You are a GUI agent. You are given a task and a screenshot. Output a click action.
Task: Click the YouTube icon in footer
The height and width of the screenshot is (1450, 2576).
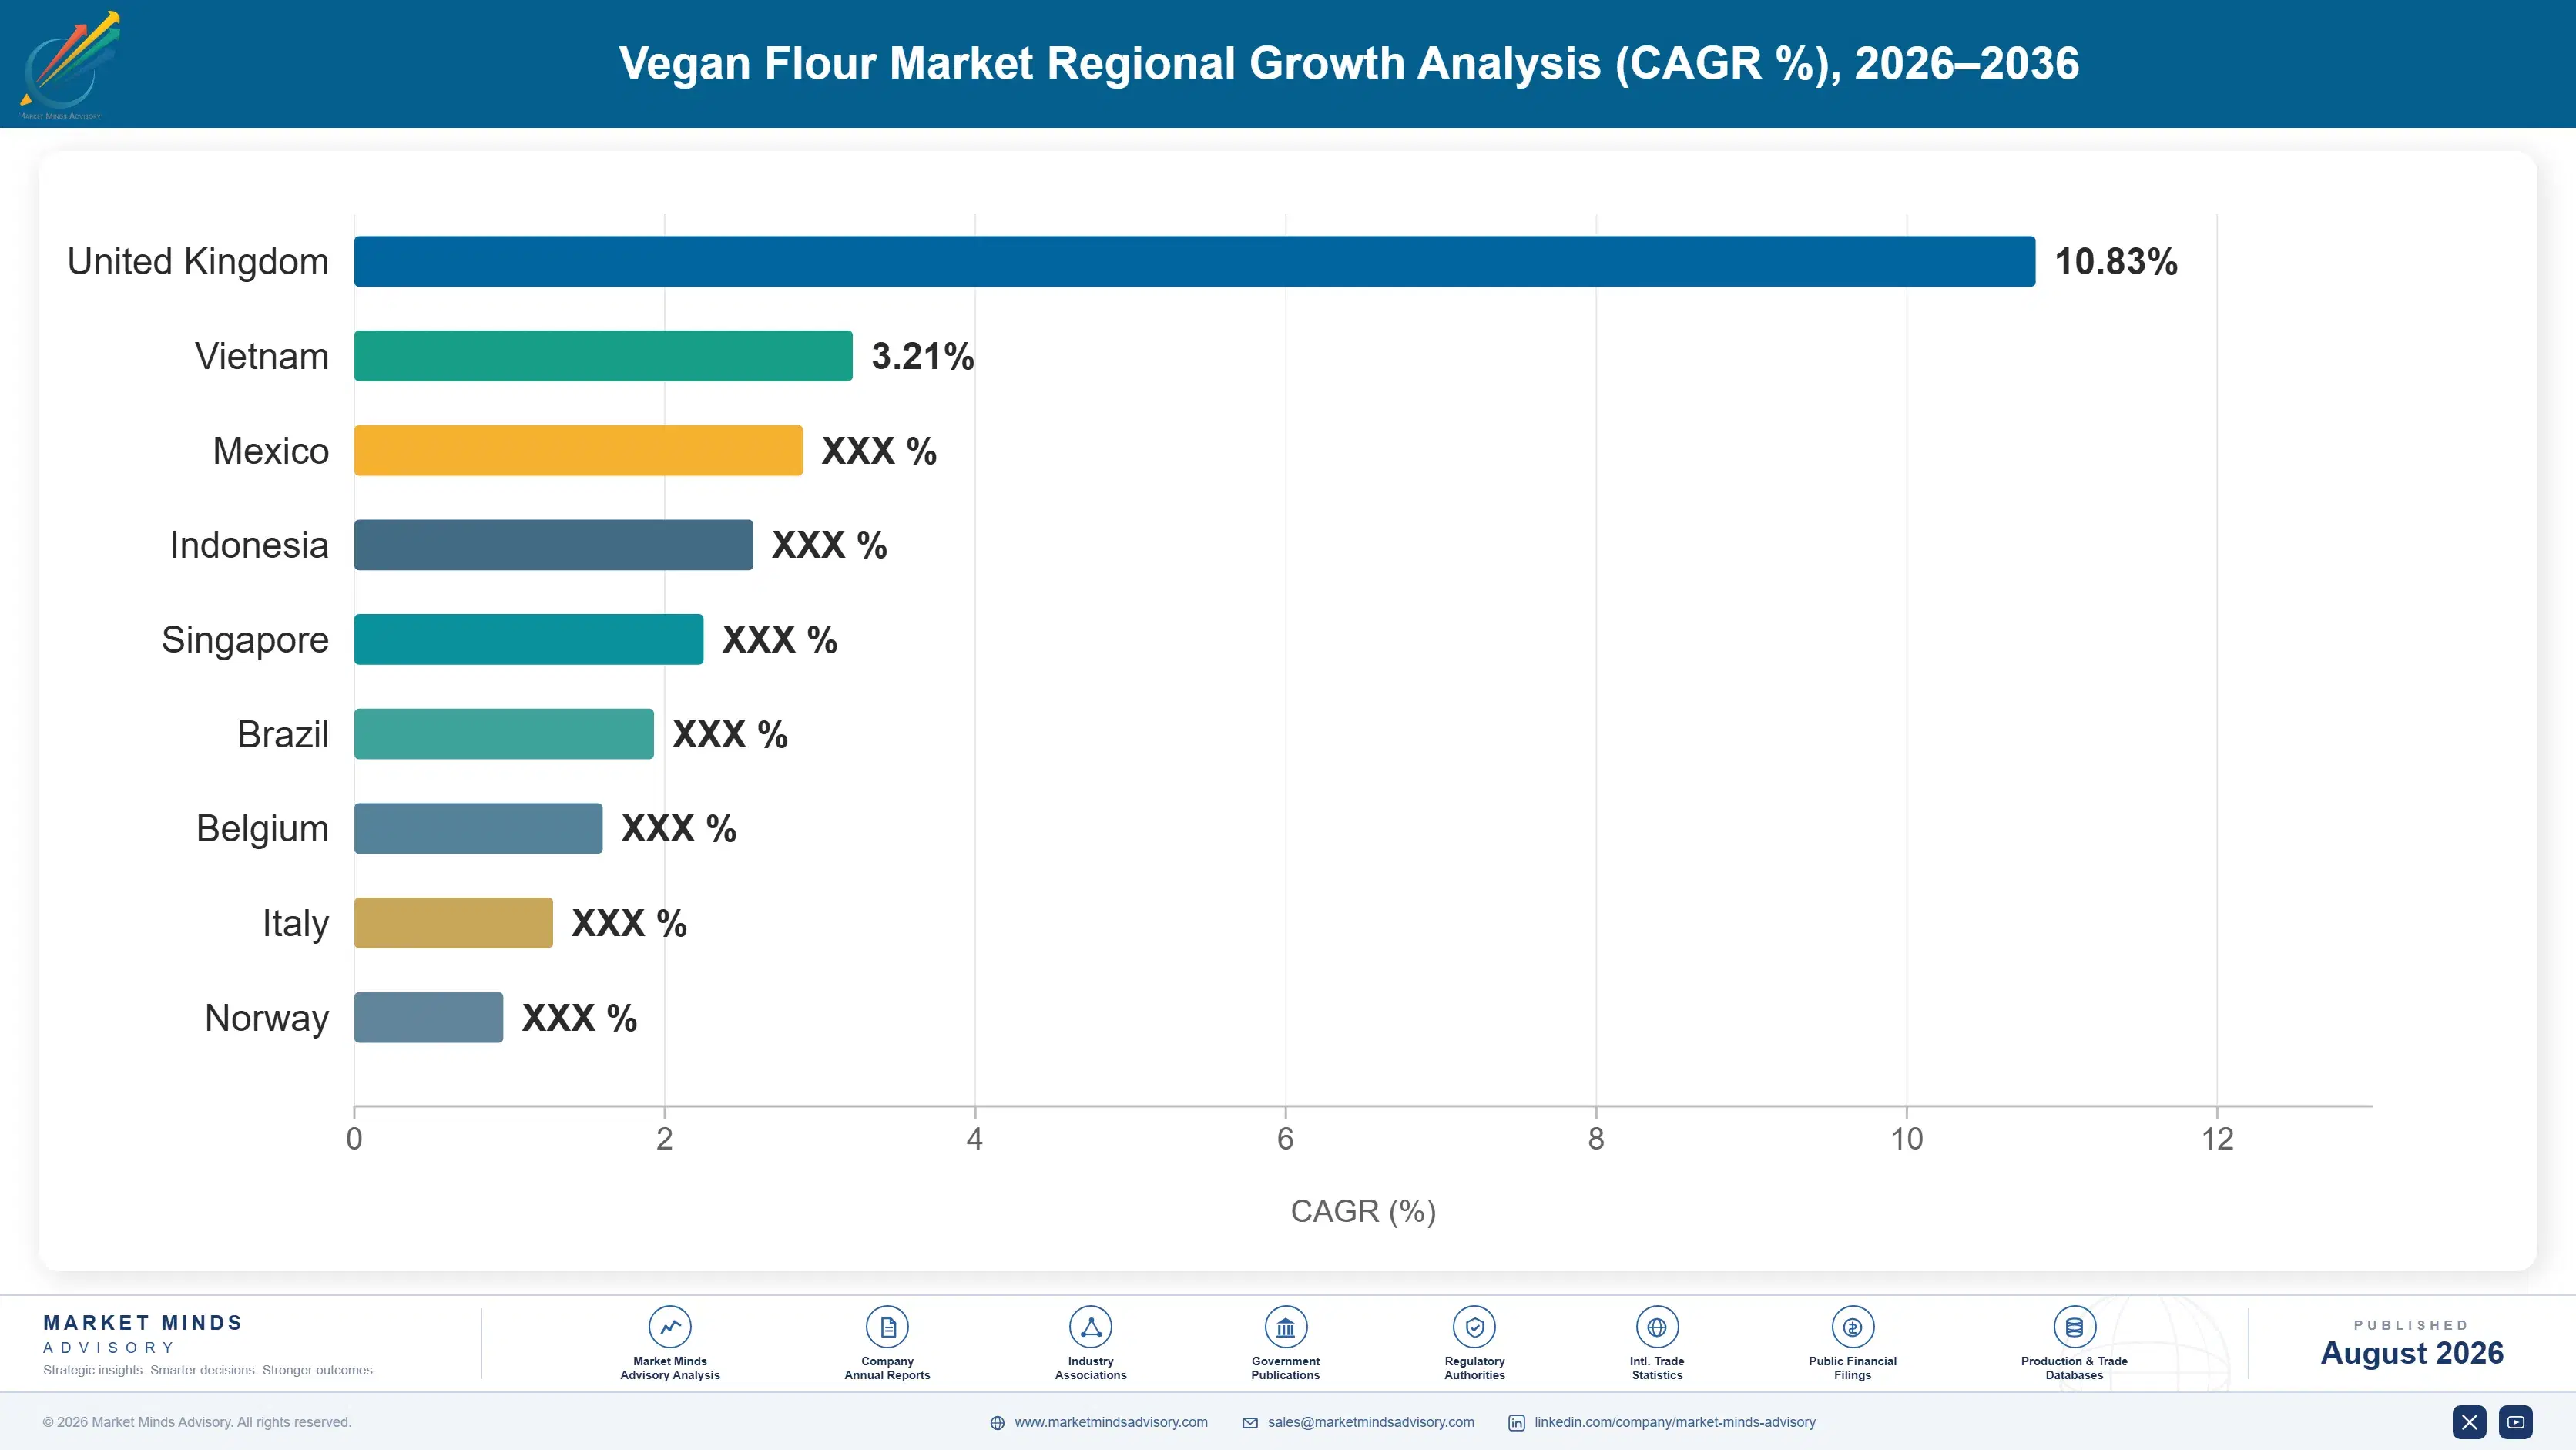[x=2516, y=1422]
